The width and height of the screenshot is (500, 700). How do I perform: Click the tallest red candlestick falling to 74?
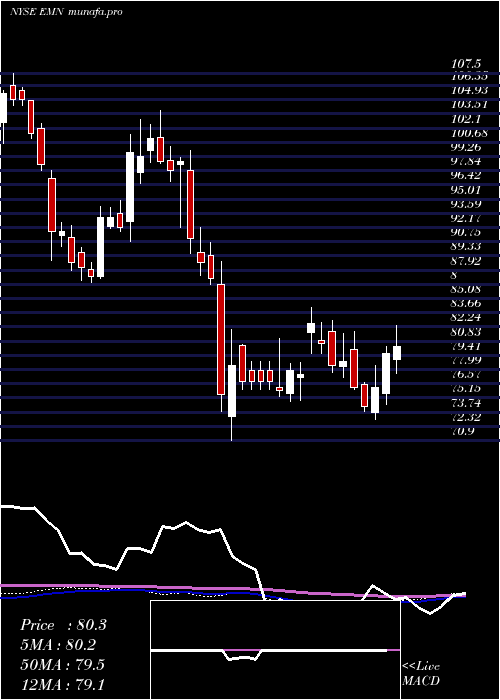pos(221,339)
